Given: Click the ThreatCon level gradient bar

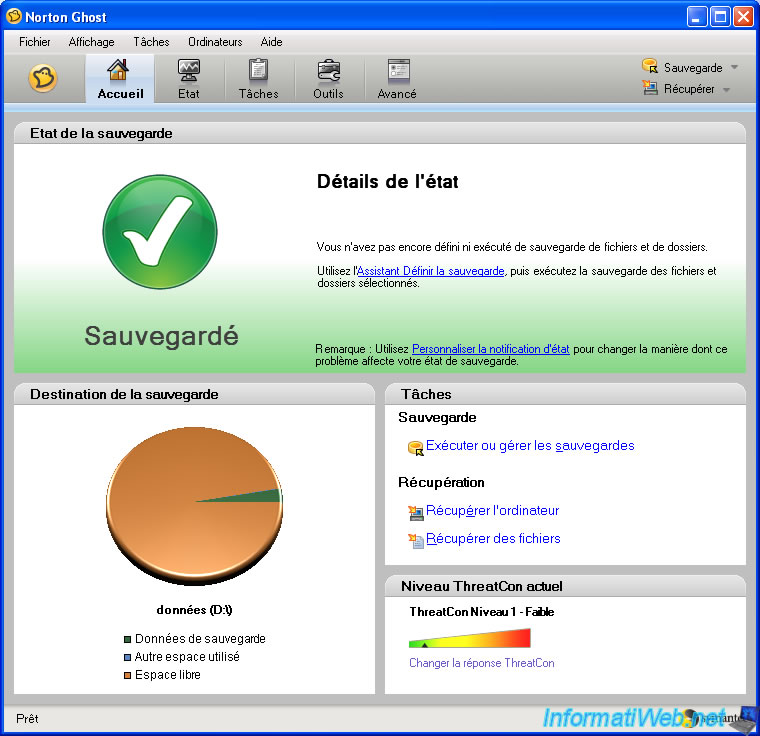Looking at the screenshot, I should click(x=470, y=638).
